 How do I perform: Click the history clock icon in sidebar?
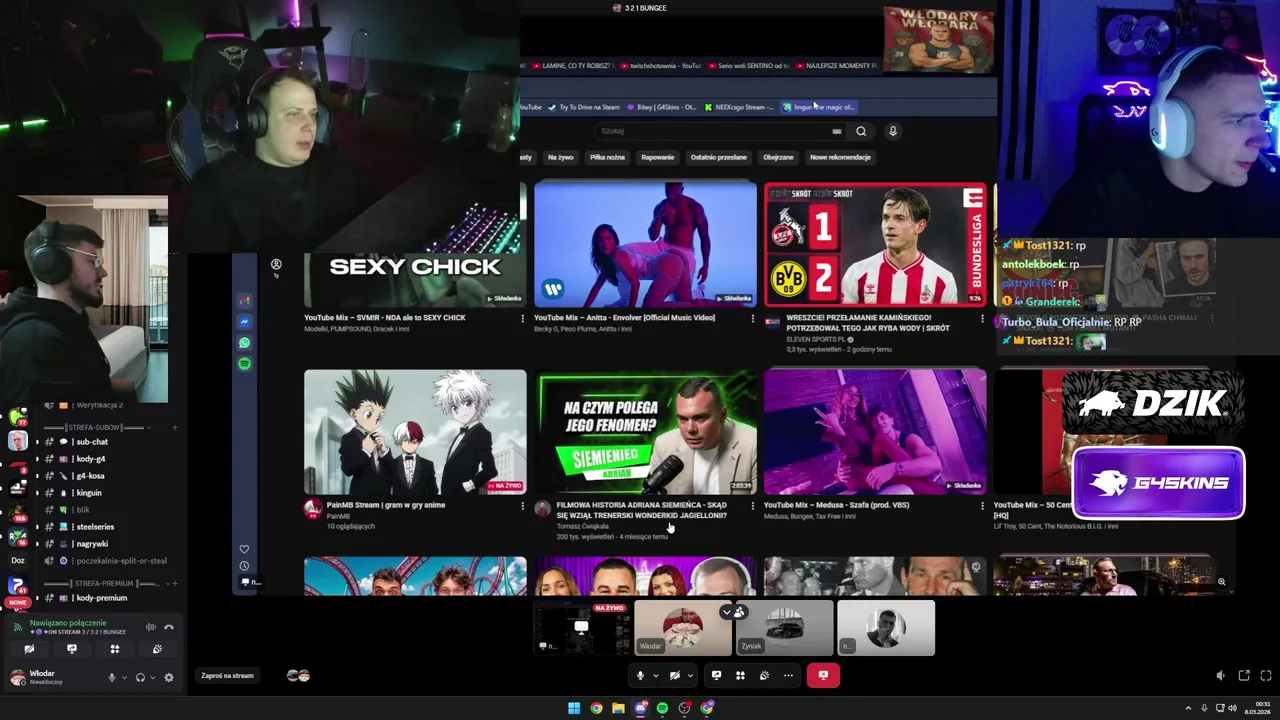244,566
